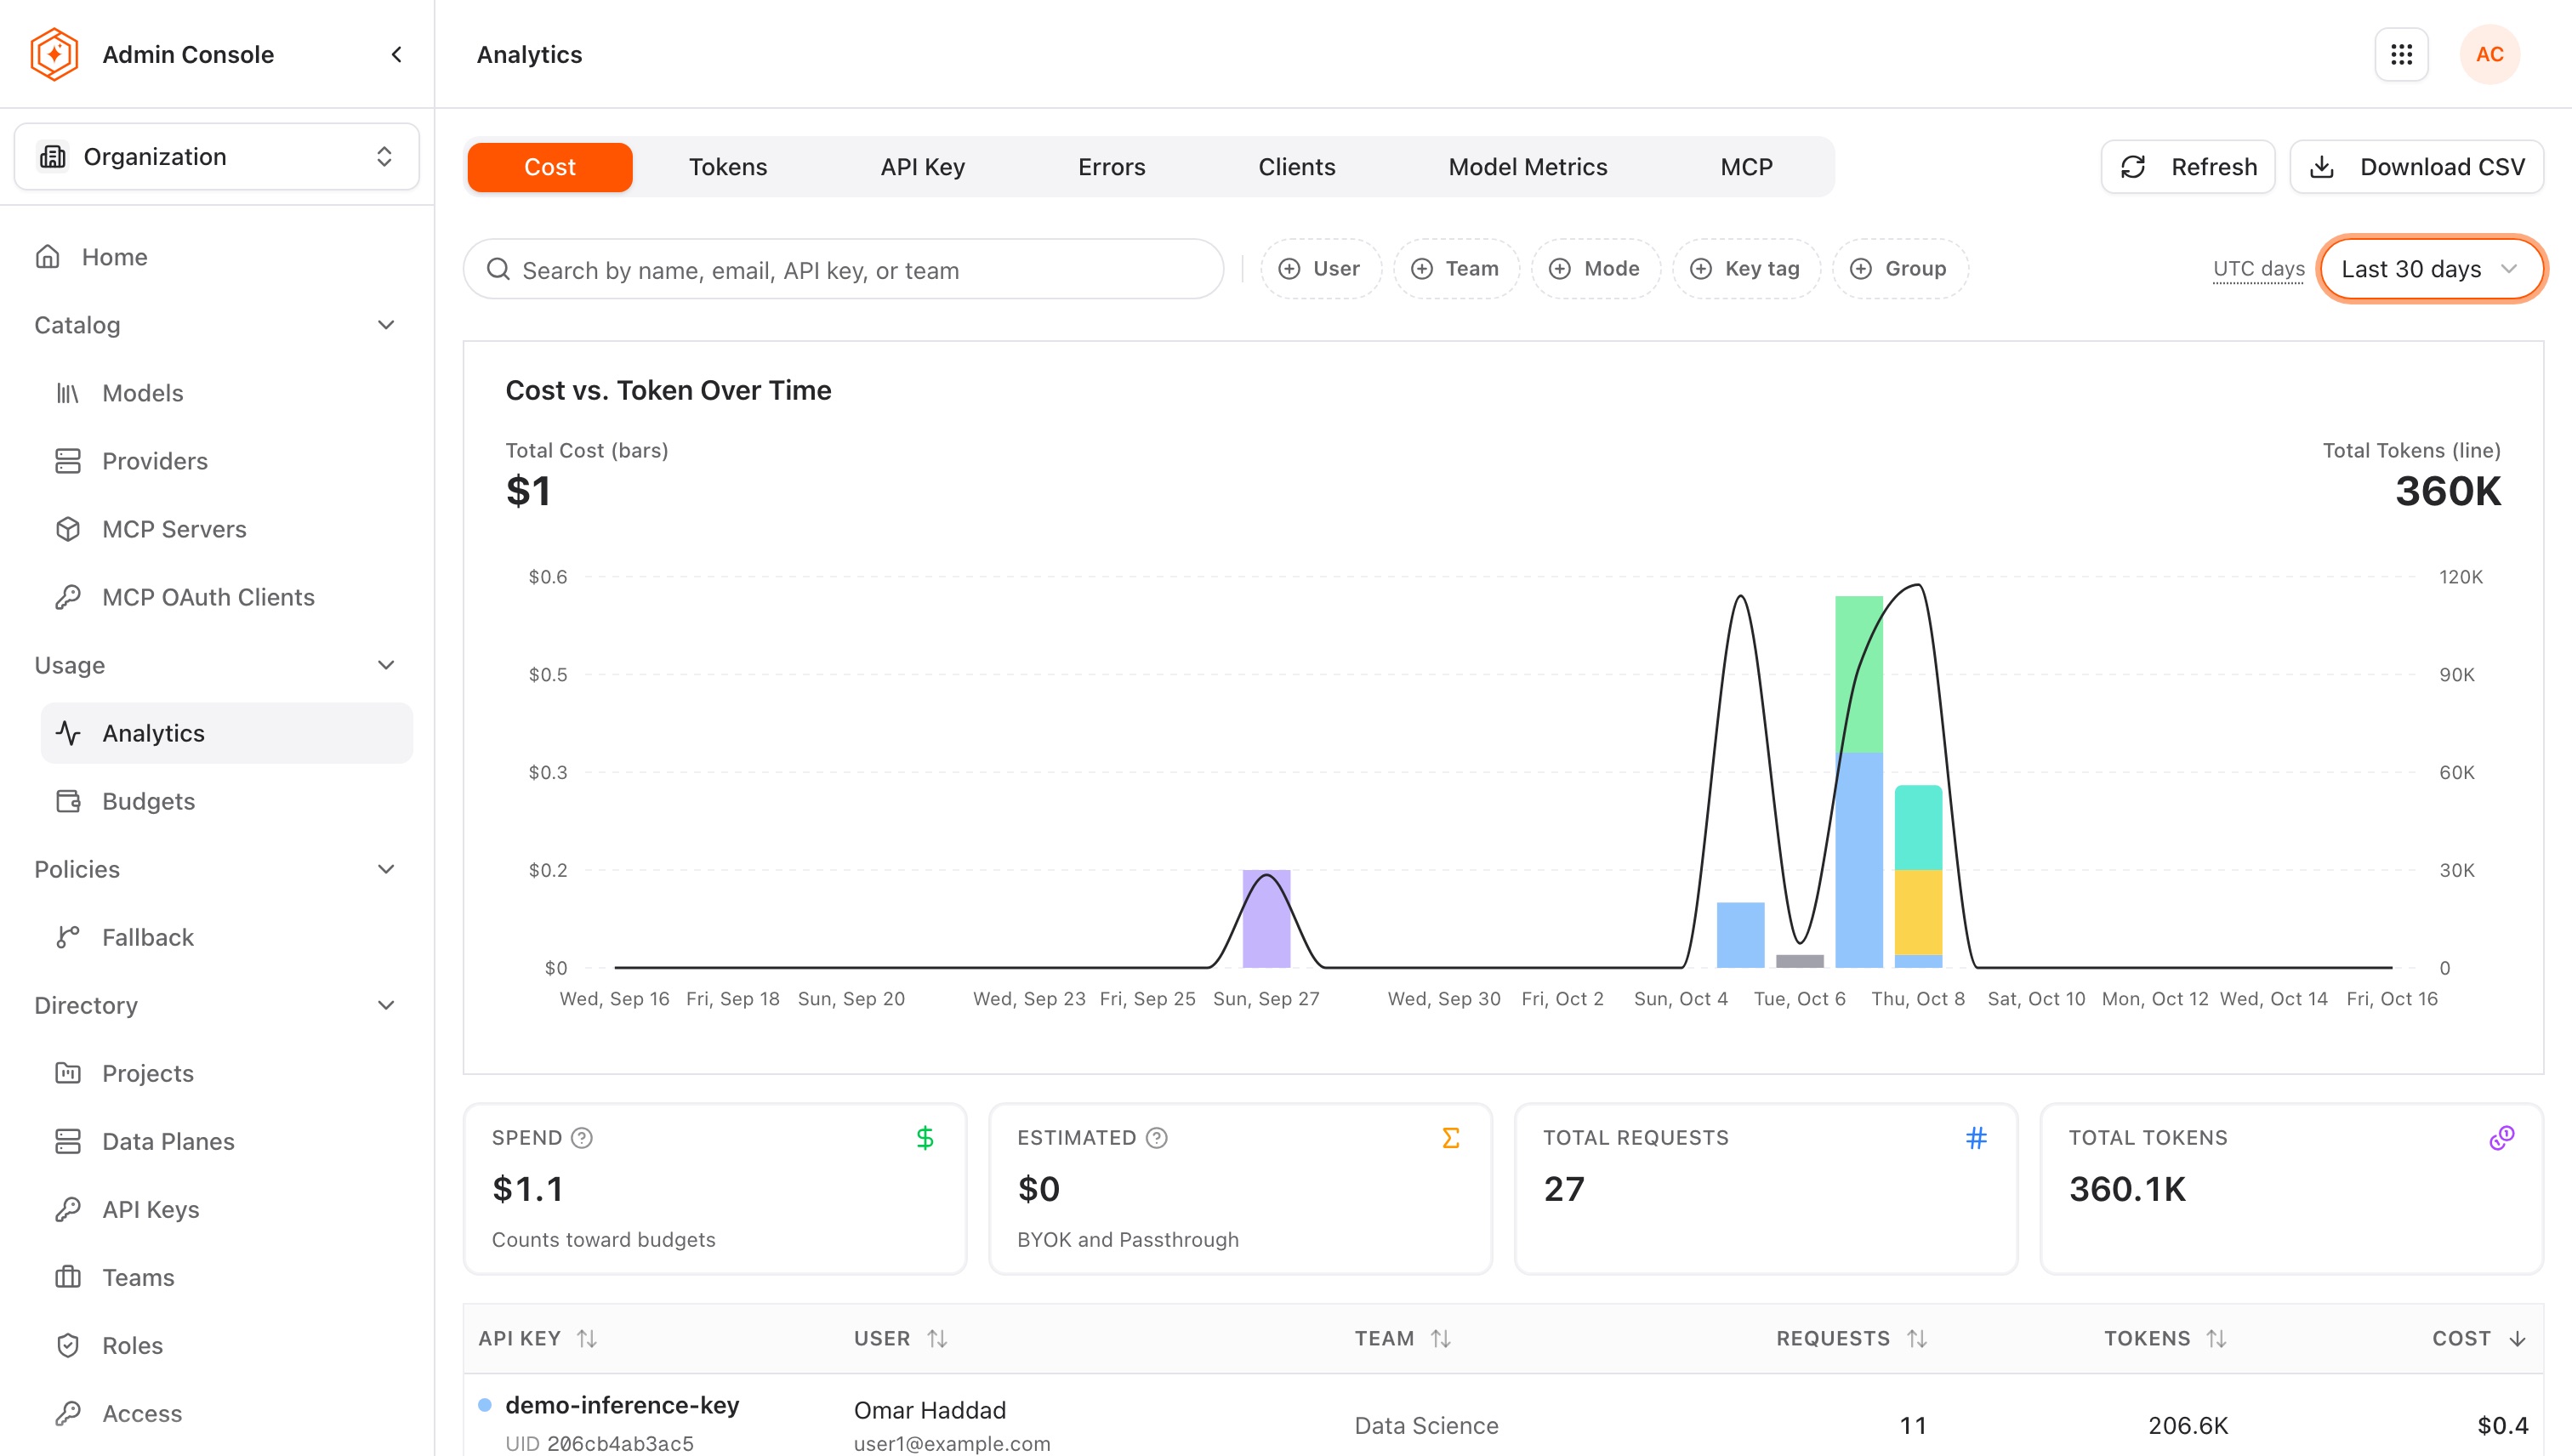Screen dimensions: 2572x1456
Task: Navigate to Teams page
Action: click(x=226, y=1277)
